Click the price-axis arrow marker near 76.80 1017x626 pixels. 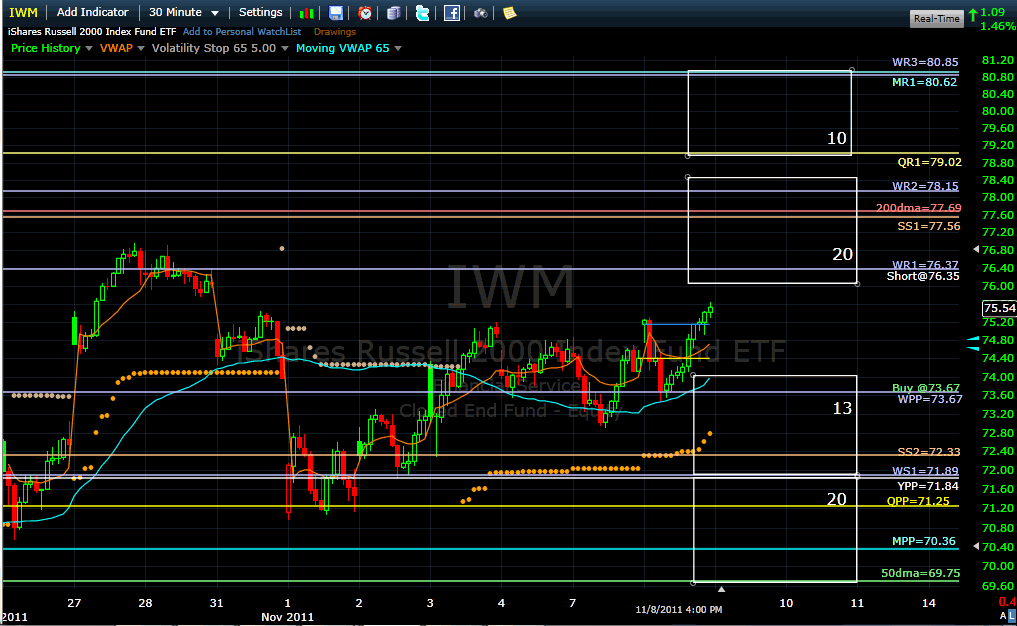pos(976,249)
